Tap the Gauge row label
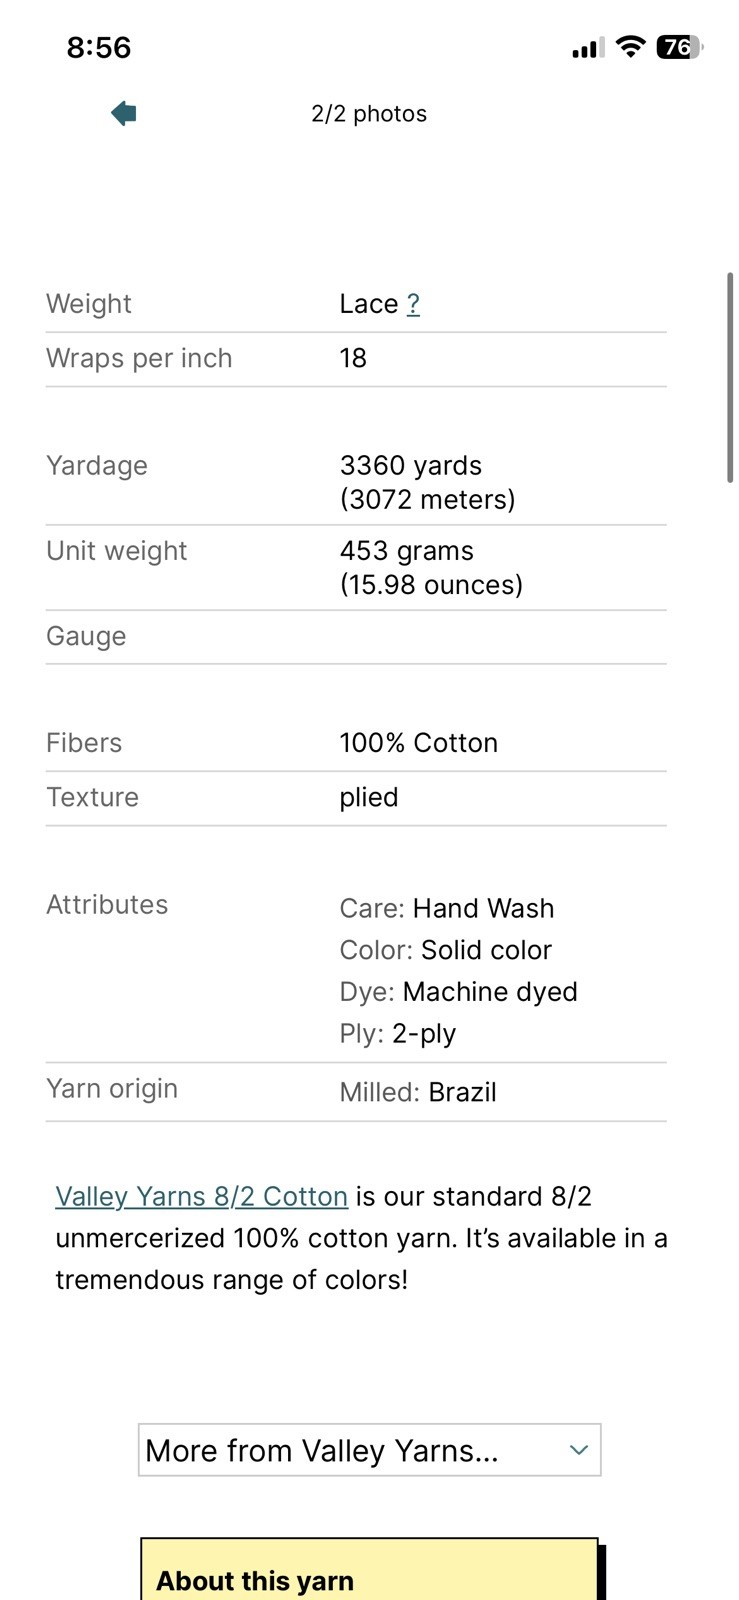Image resolution: width=739 pixels, height=1600 pixels. coord(86,636)
